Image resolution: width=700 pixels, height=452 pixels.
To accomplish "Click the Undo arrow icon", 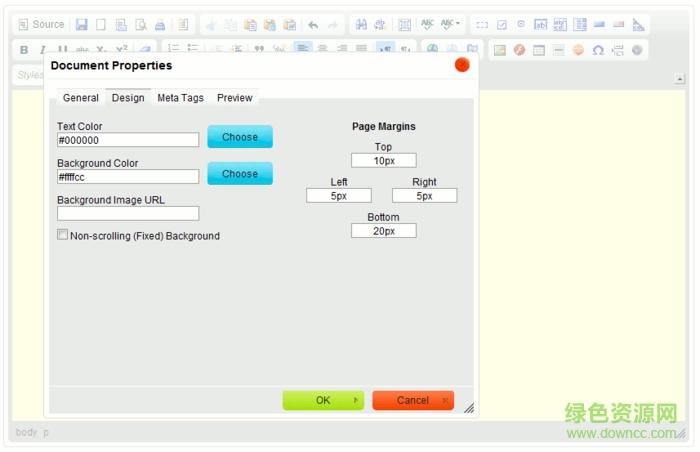I will coord(313,24).
